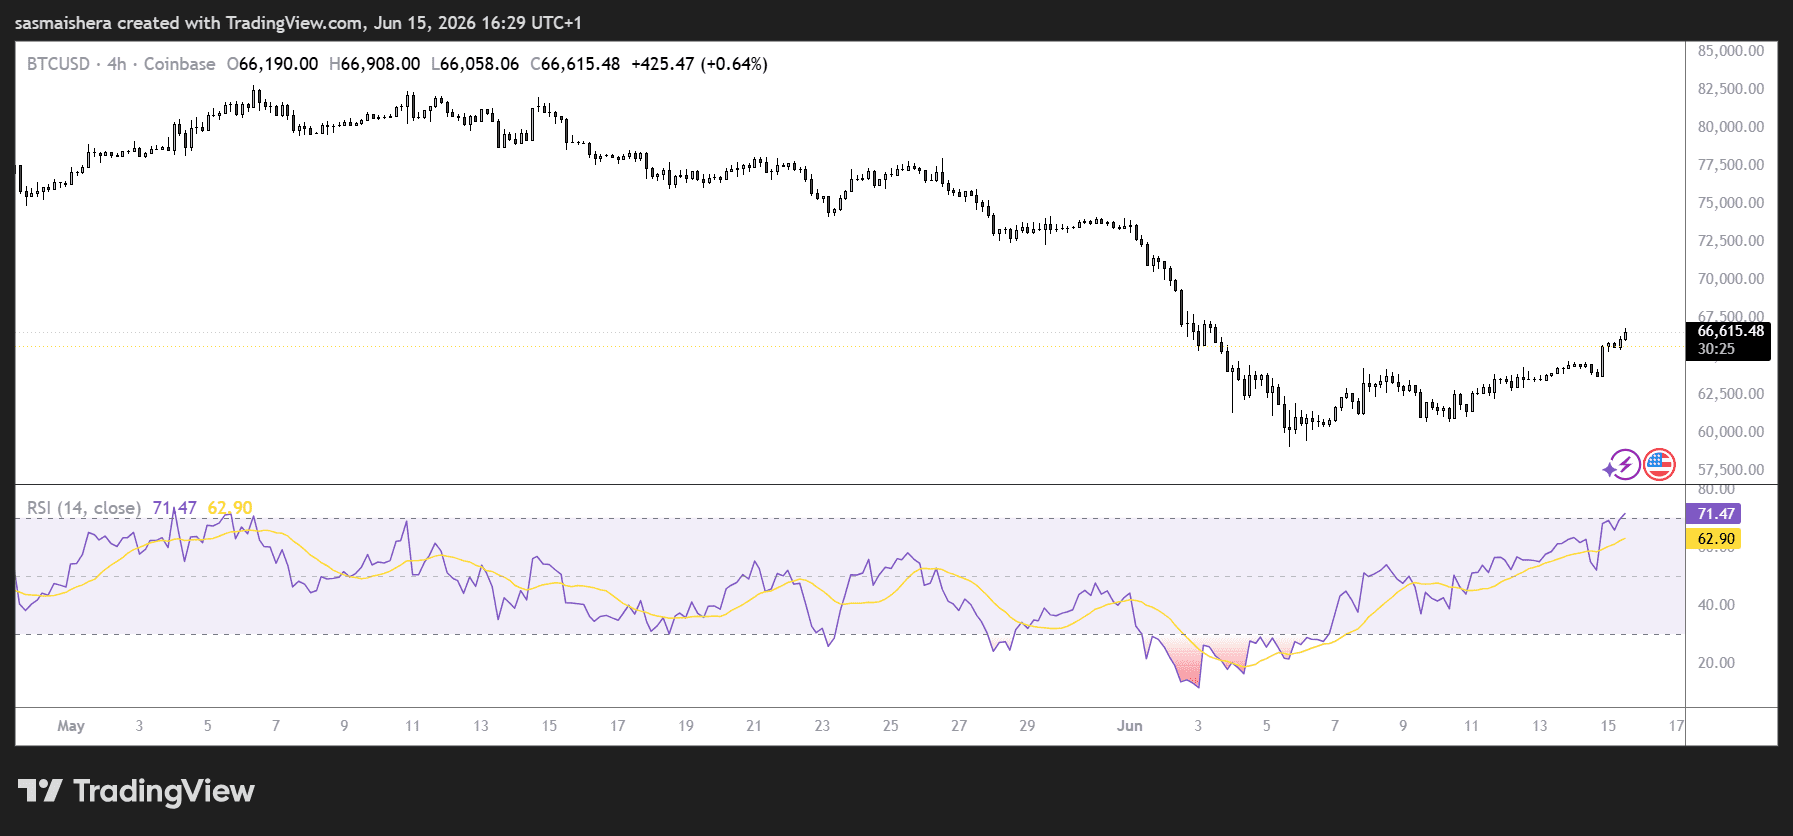This screenshot has height=836, width=1793.
Task: Click the change value +425.47 (+0.64%)
Action: tap(699, 64)
